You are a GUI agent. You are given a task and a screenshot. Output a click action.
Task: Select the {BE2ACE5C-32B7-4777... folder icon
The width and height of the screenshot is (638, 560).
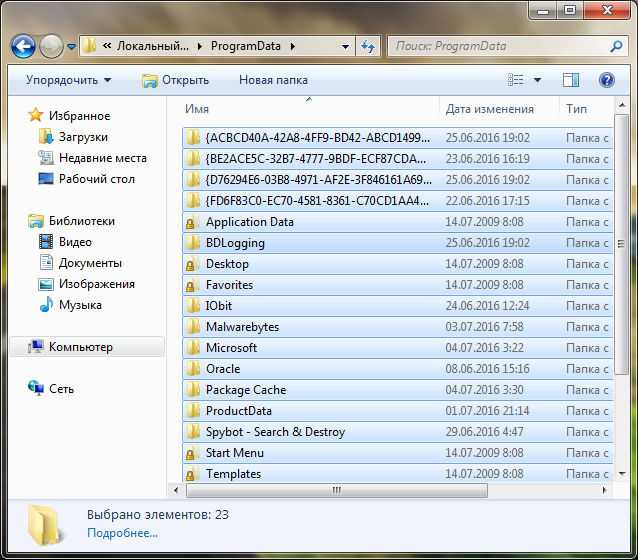coord(193,159)
